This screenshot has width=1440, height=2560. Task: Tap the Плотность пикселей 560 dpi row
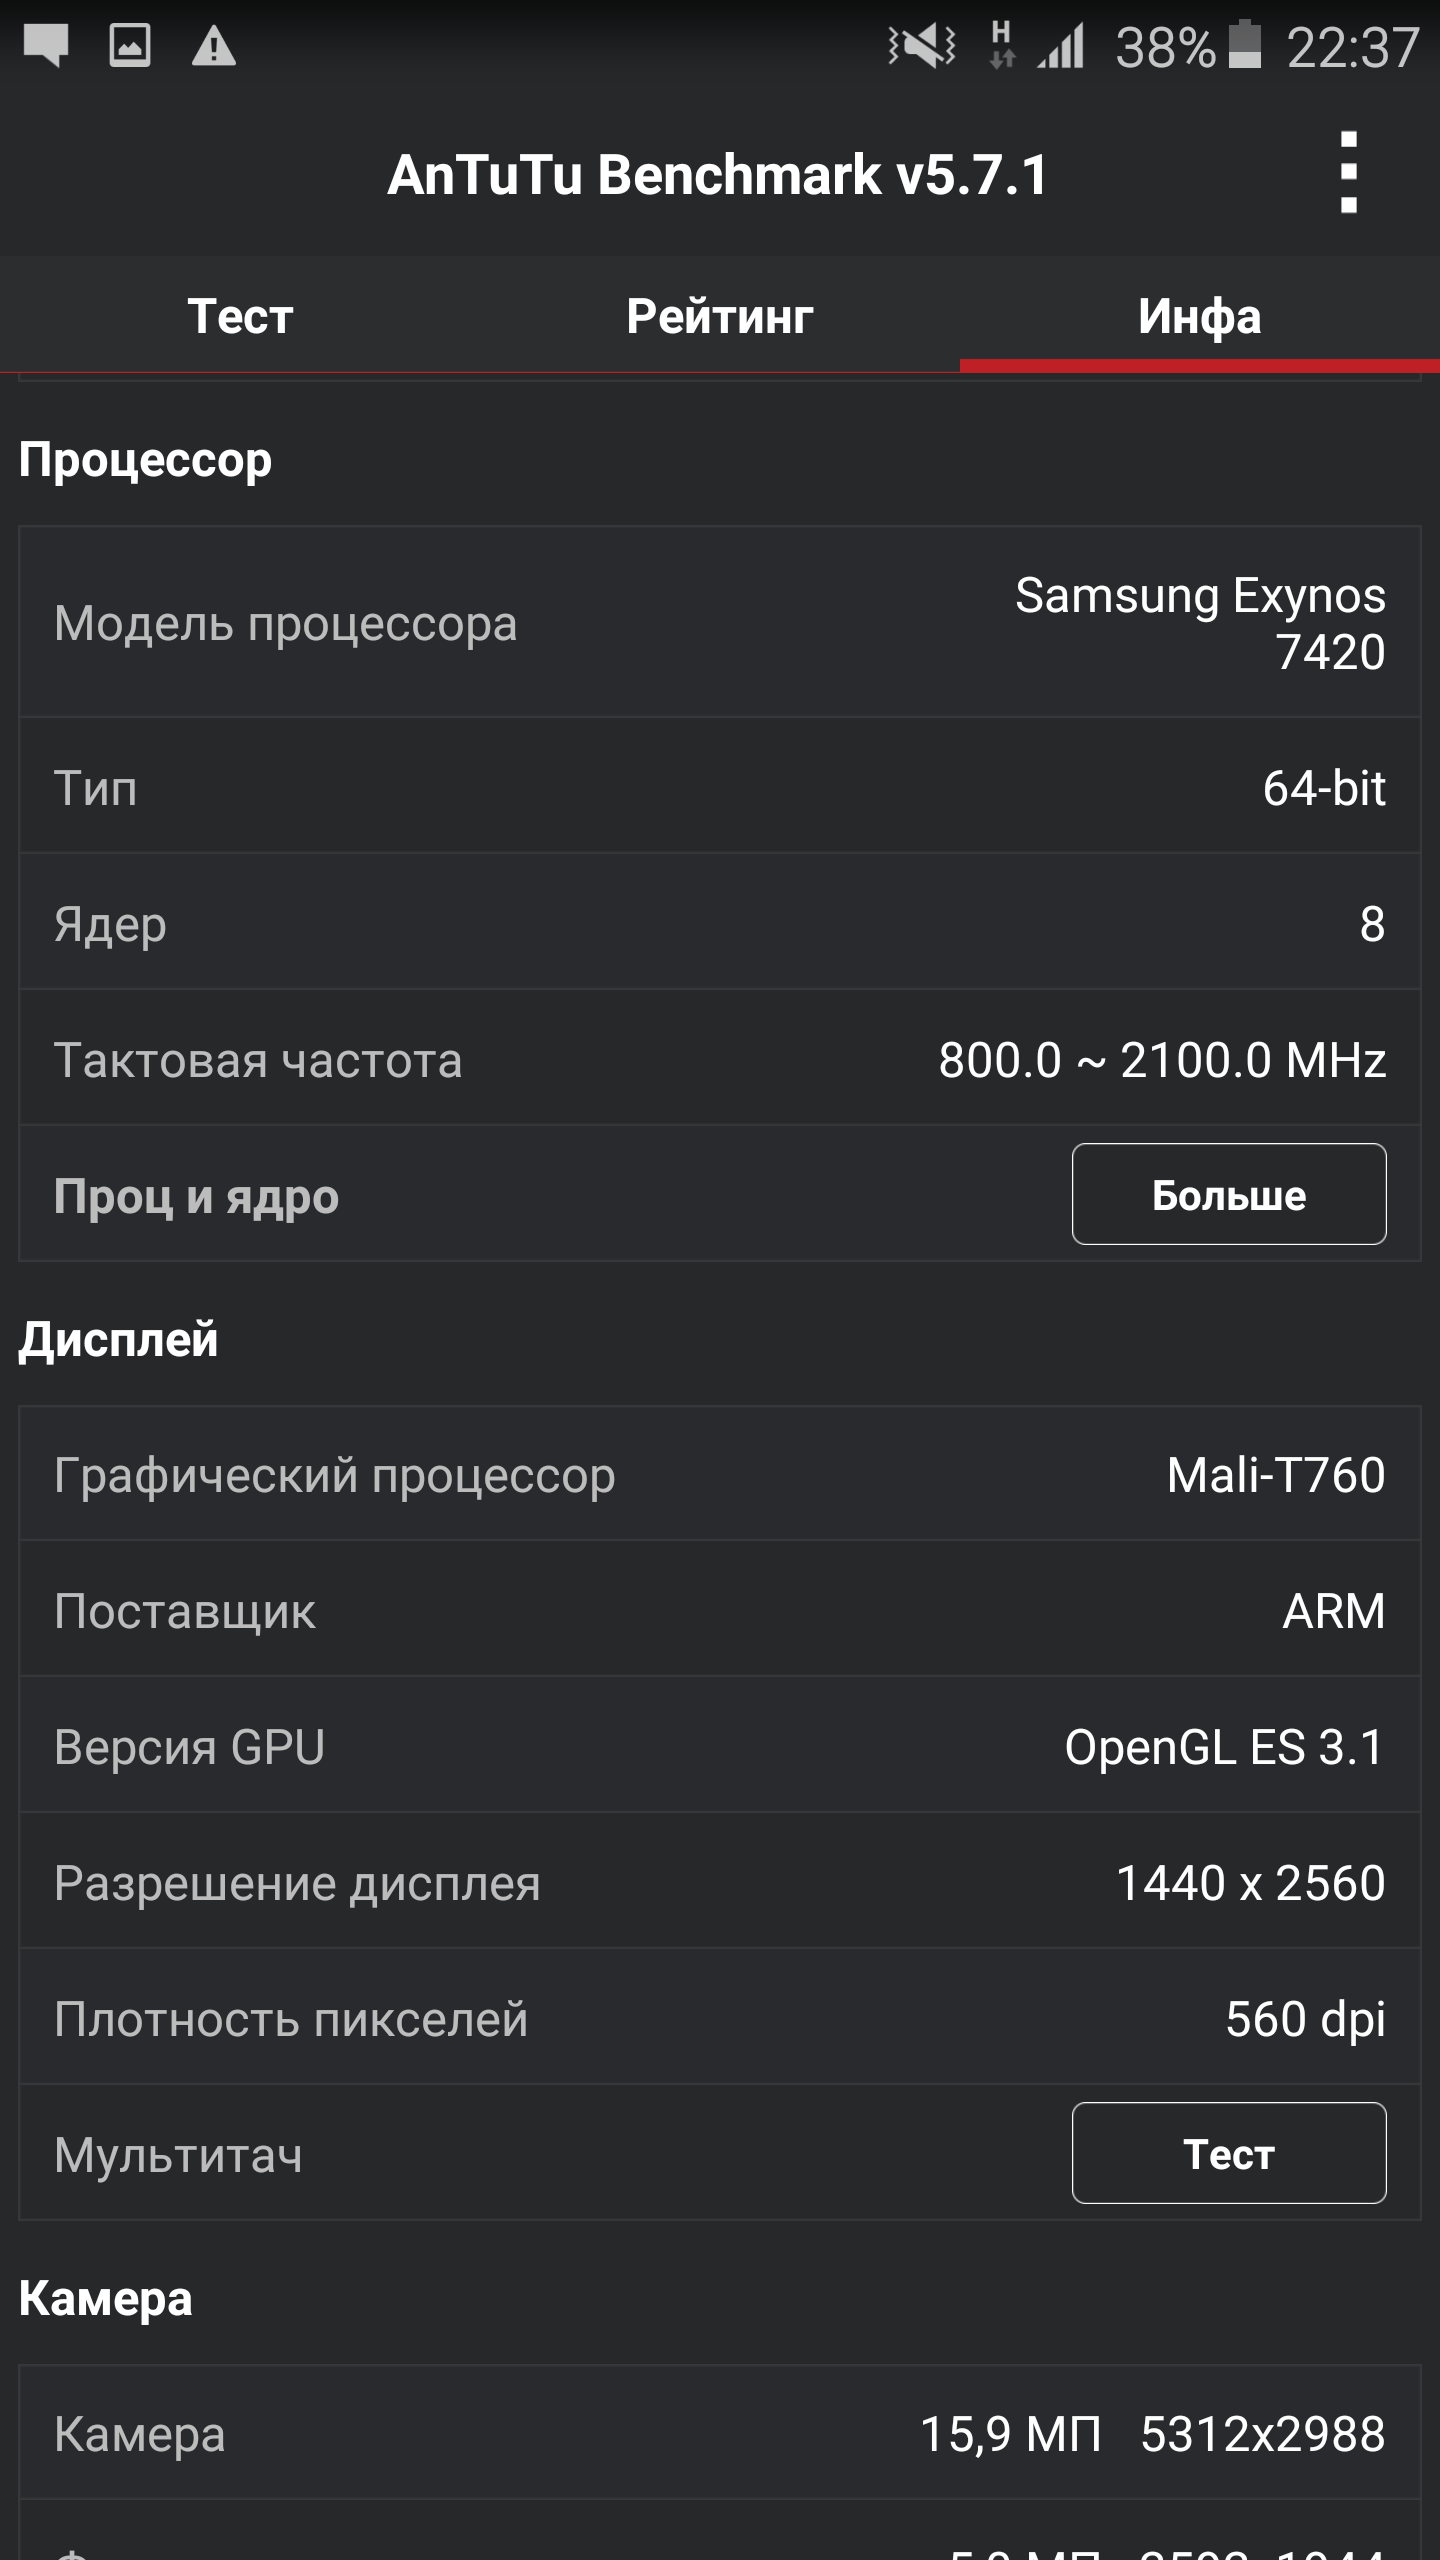[x=720, y=2019]
